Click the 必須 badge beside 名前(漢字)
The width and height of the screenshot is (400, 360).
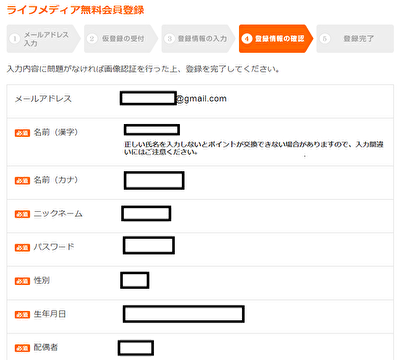(22, 133)
